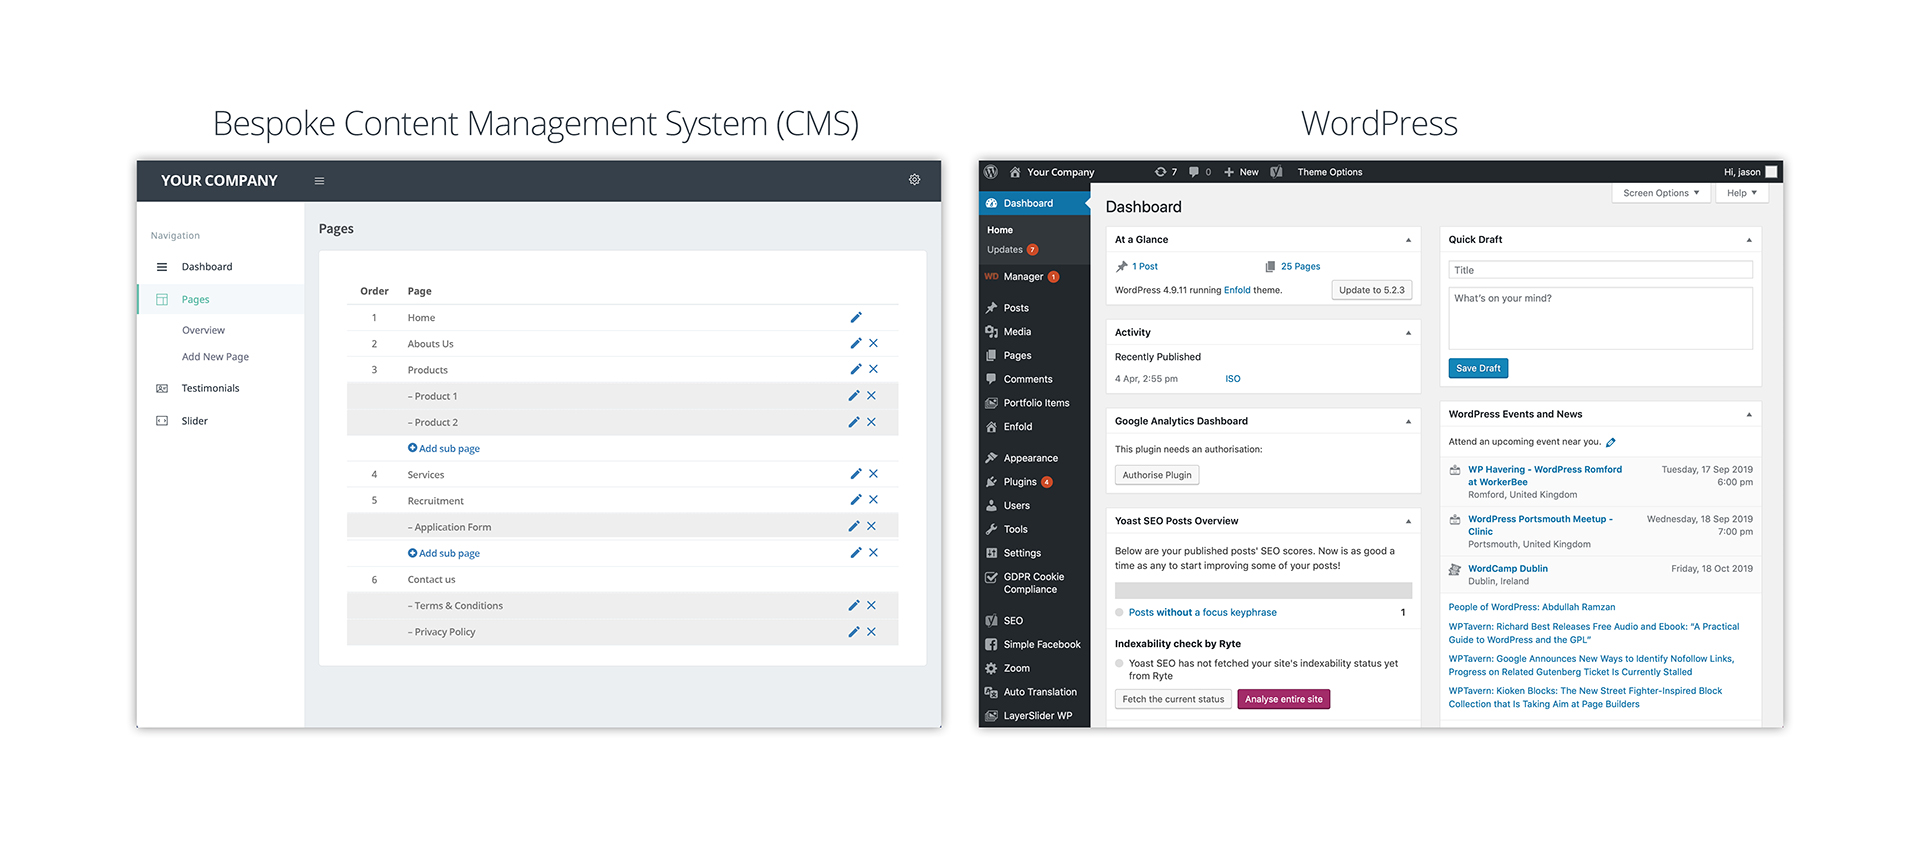Delete the Abouts Us page with X icon
This screenshot has width=1920, height=851.
pos(873,343)
